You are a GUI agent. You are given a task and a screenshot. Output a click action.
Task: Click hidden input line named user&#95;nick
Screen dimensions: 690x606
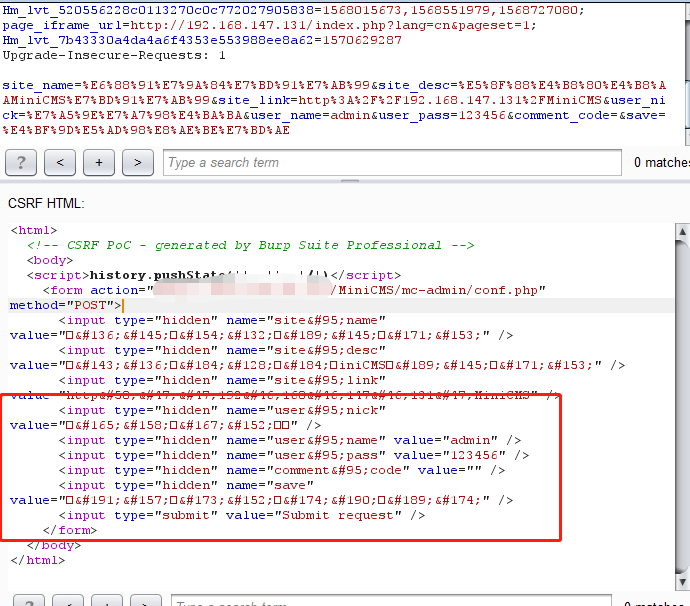[x=222, y=410]
